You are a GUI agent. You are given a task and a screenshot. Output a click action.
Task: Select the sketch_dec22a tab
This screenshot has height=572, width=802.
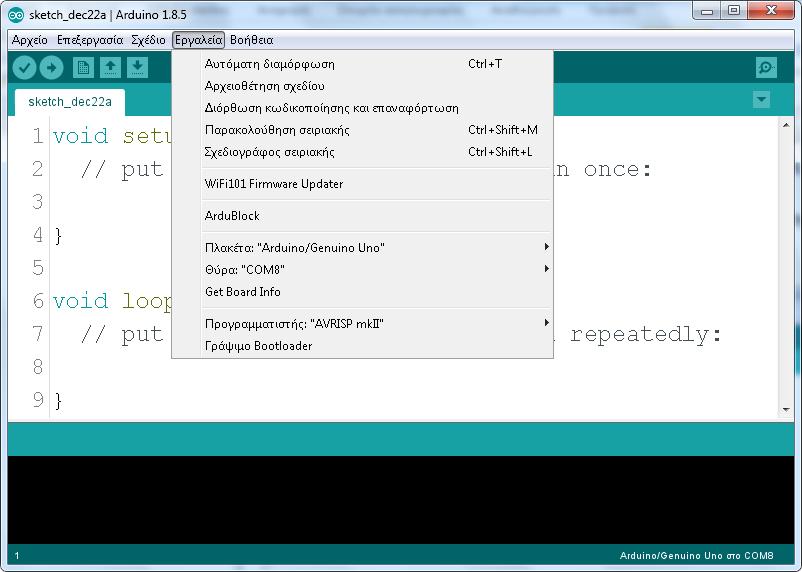pyautogui.click(x=70, y=102)
